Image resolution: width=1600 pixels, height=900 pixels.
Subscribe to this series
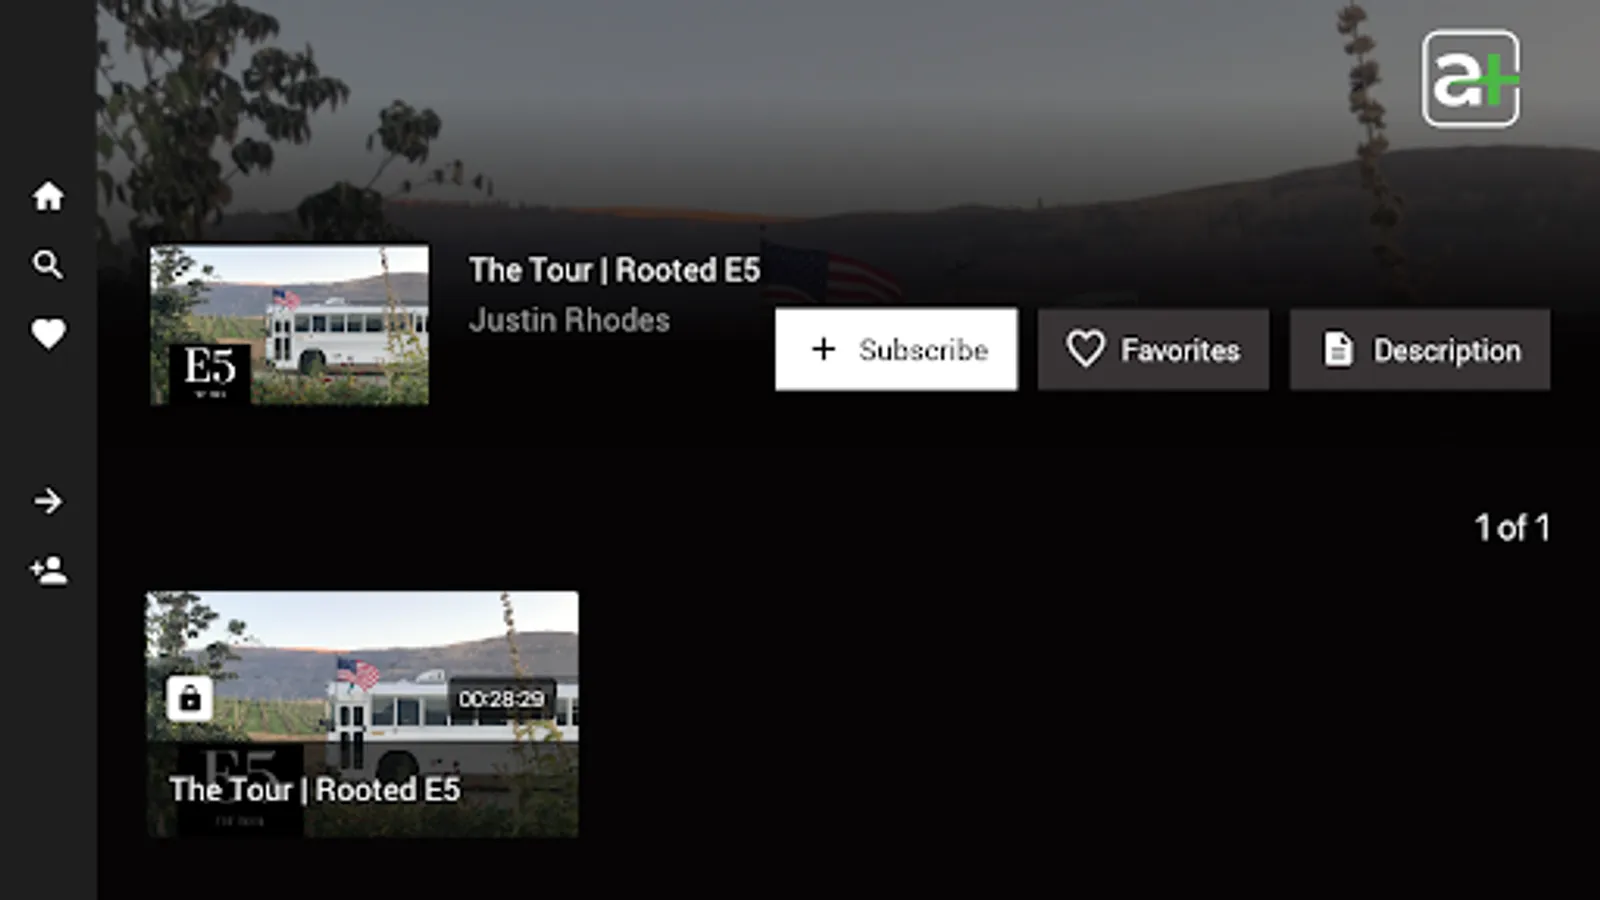tap(896, 349)
